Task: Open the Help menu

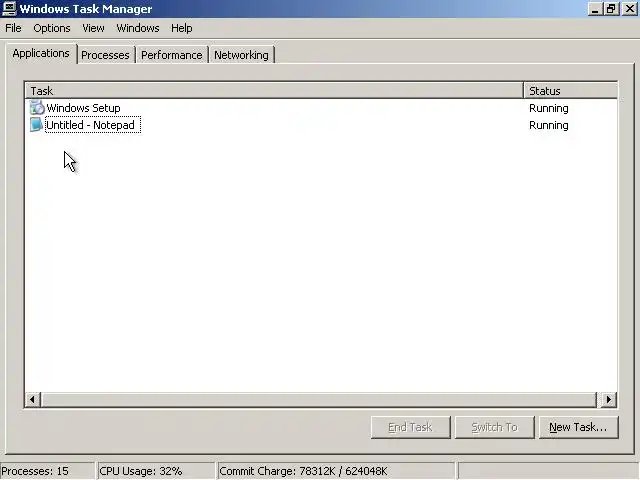Action: click(182, 28)
